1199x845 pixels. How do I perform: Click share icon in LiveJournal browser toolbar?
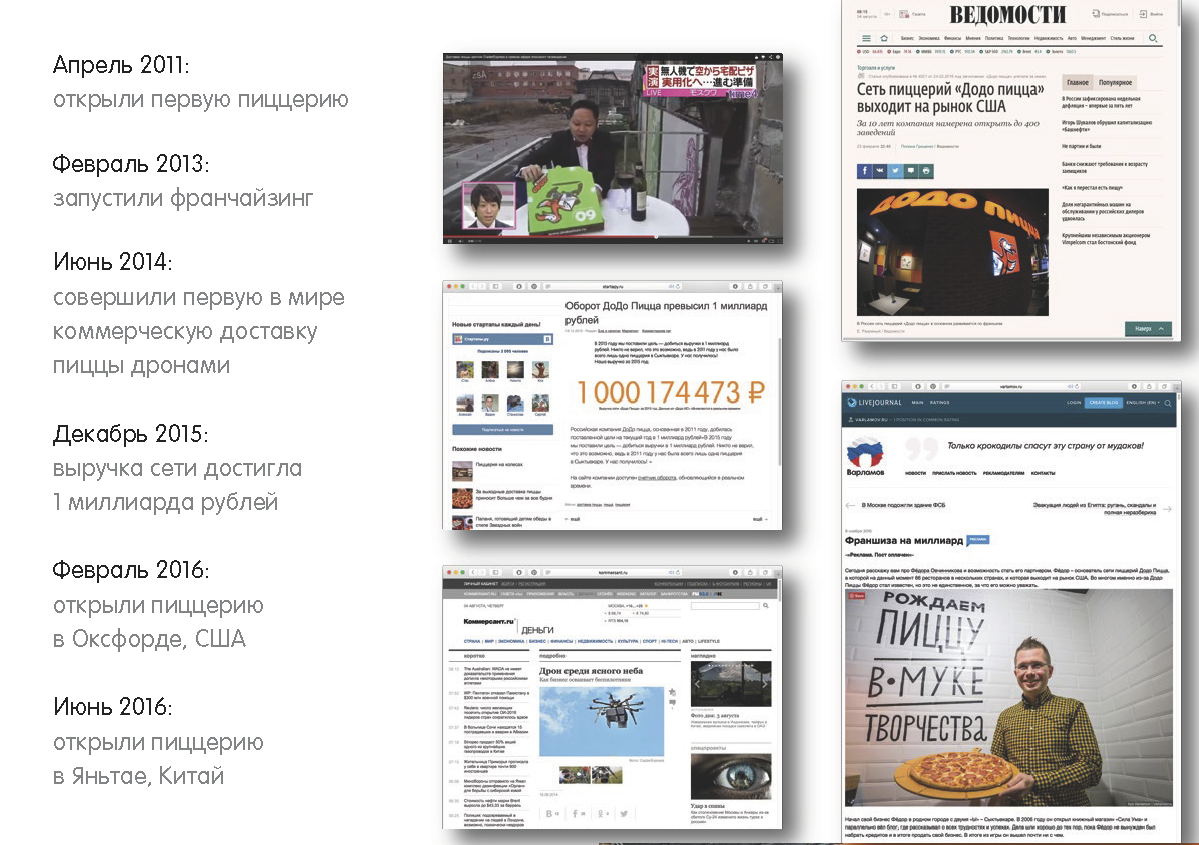[1149, 386]
